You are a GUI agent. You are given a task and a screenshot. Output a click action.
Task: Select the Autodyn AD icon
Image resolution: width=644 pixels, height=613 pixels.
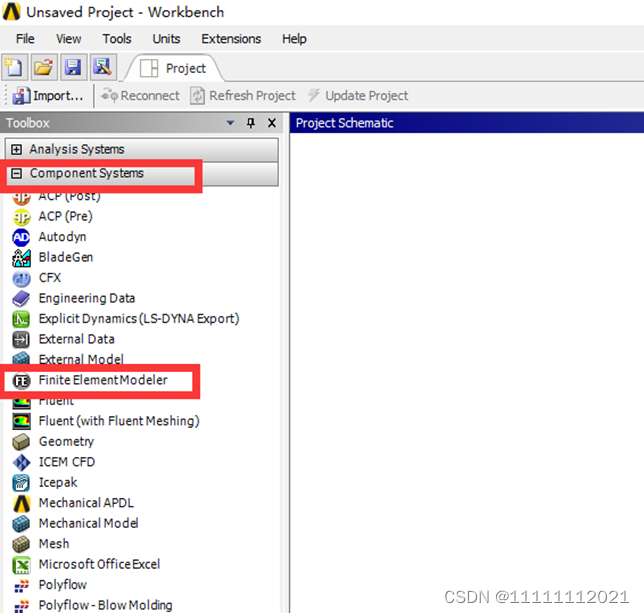pos(21,237)
